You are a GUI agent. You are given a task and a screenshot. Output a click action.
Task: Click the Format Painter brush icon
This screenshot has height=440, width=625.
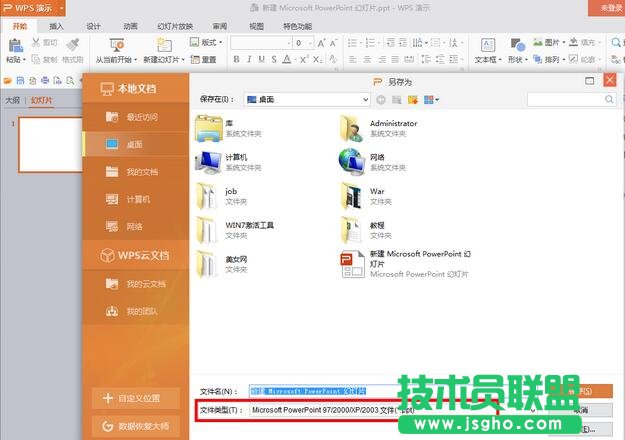point(73,44)
